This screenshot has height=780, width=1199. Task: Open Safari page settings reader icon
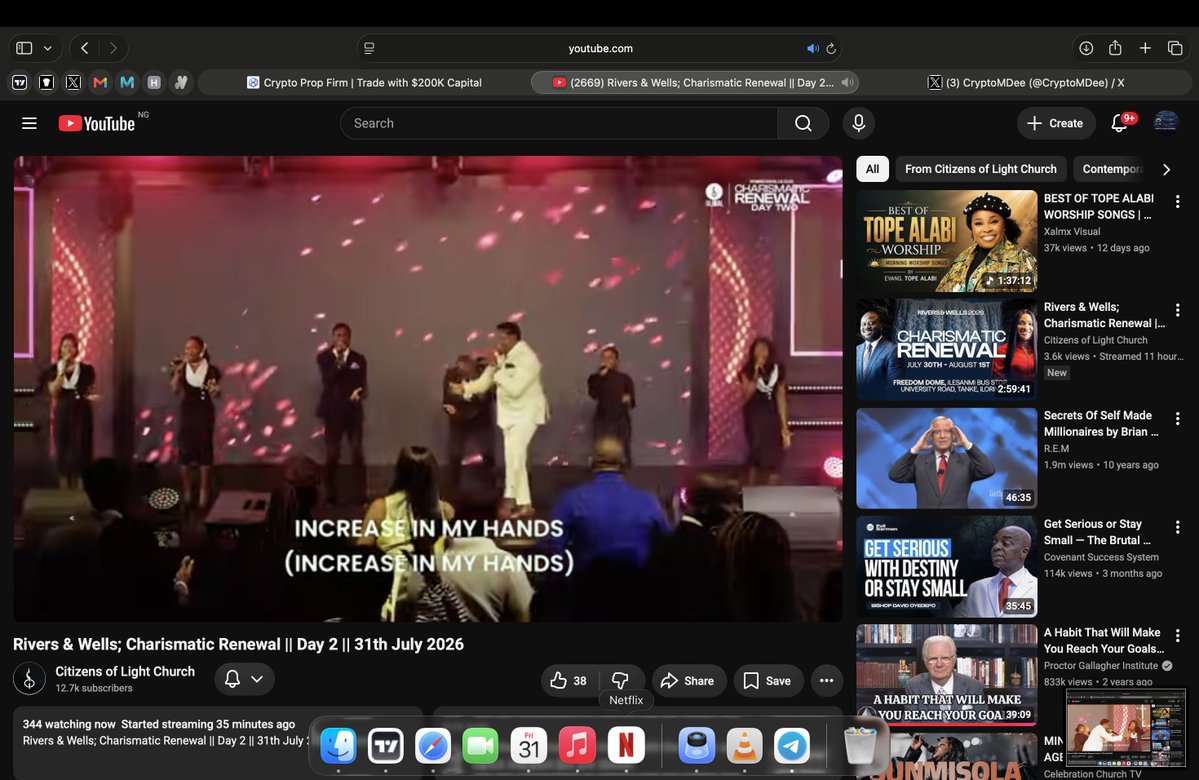[x=369, y=48]
